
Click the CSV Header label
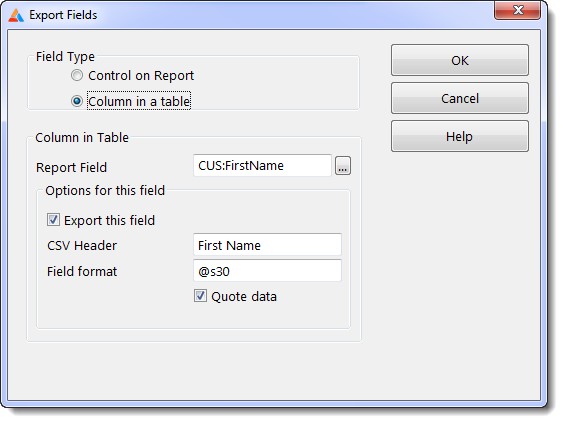82,246
